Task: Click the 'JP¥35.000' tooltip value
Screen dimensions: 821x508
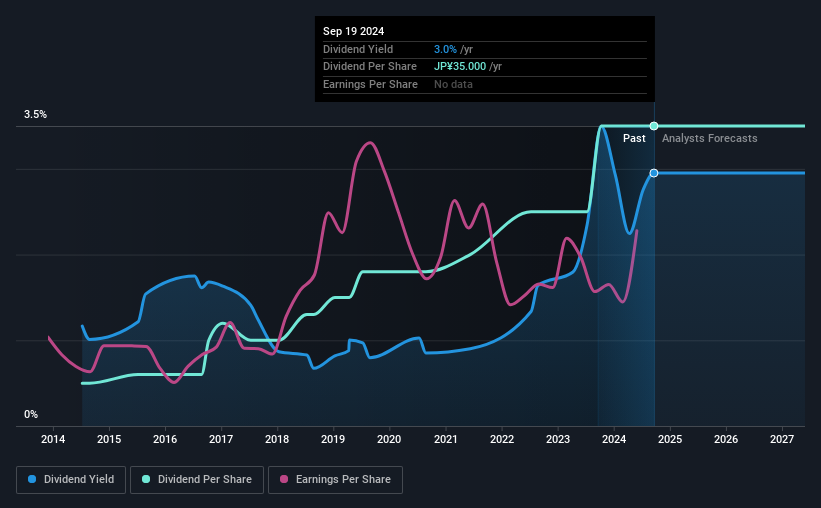Action: click(460, 66)
